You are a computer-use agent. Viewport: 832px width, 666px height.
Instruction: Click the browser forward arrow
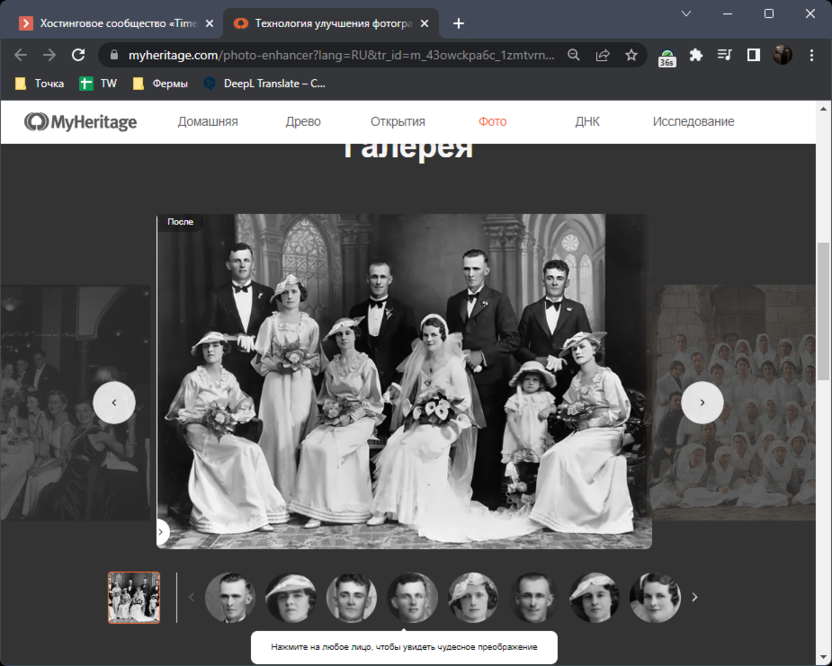coord(49,55)
